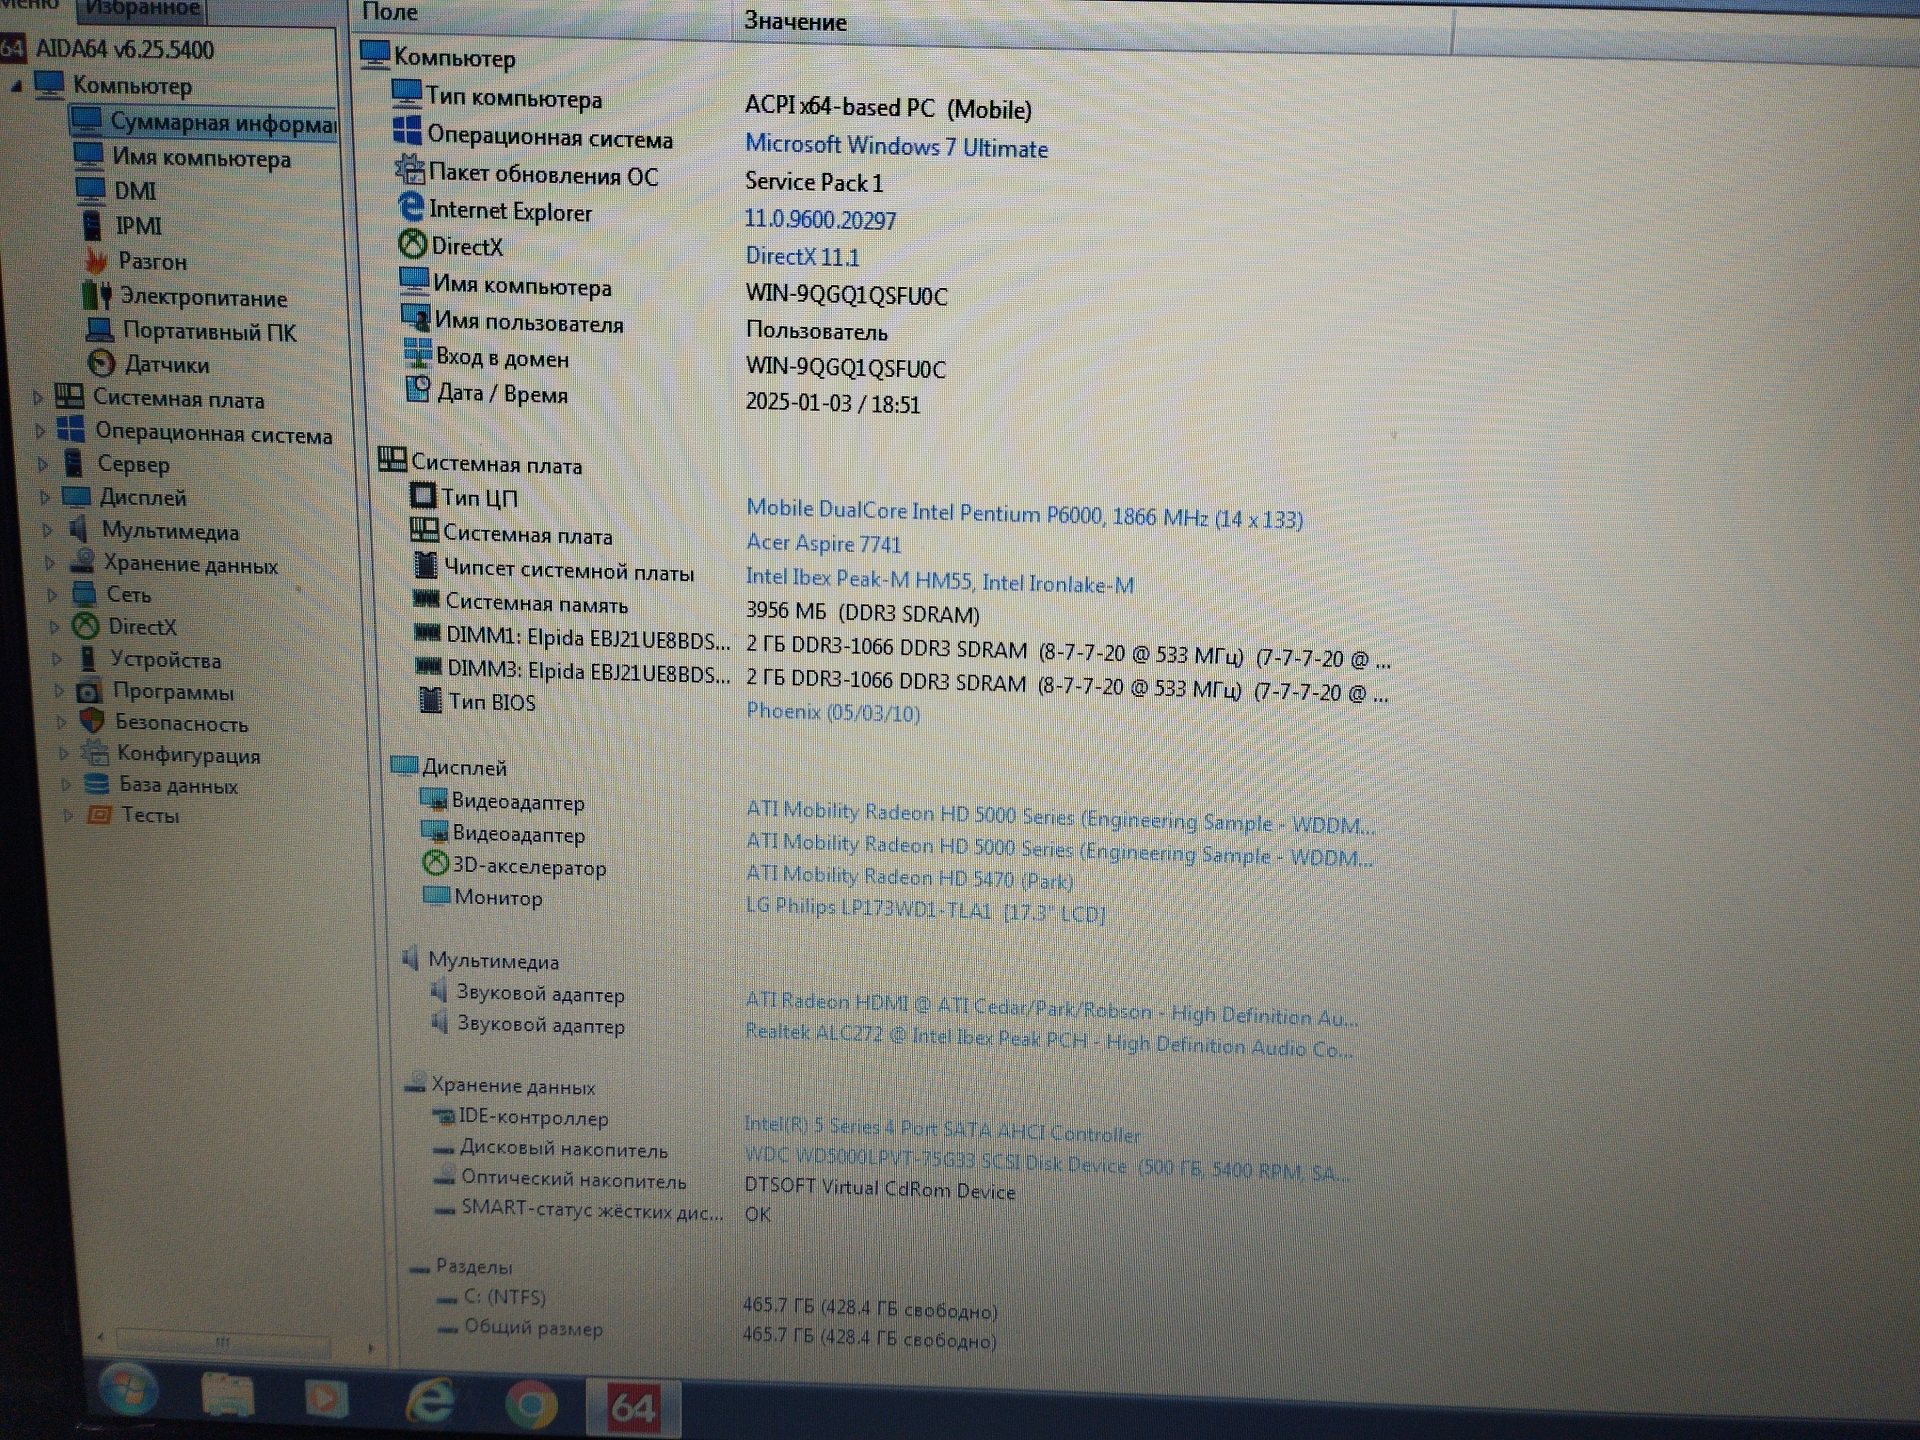Click the Пакет обновления ОС icon

click(409, 169)
